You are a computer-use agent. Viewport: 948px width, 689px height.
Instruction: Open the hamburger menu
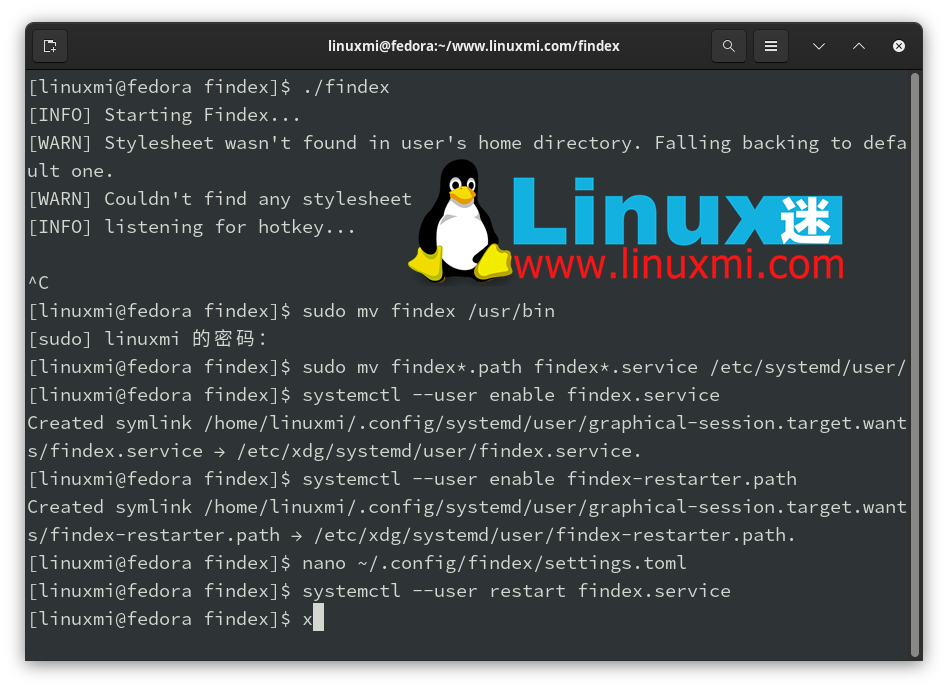tap(771, 46)
